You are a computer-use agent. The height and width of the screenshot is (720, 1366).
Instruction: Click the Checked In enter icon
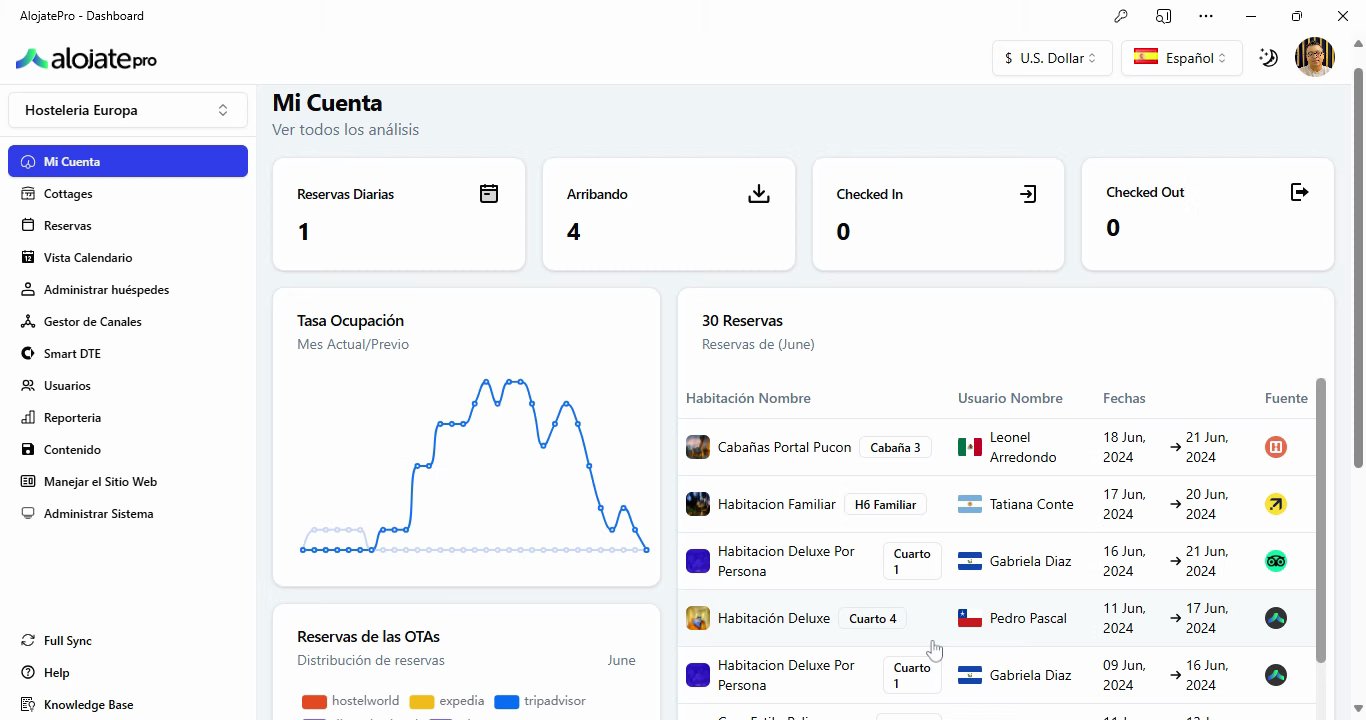coord(1028,194)
